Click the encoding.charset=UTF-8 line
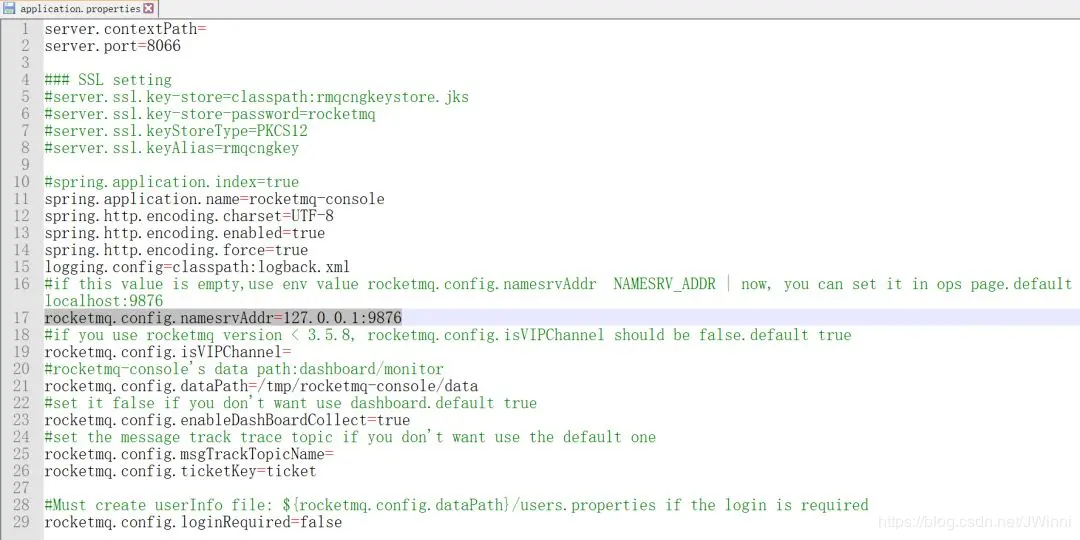Viewport: 1080px width, 540px height. click(x=189, y=216)
